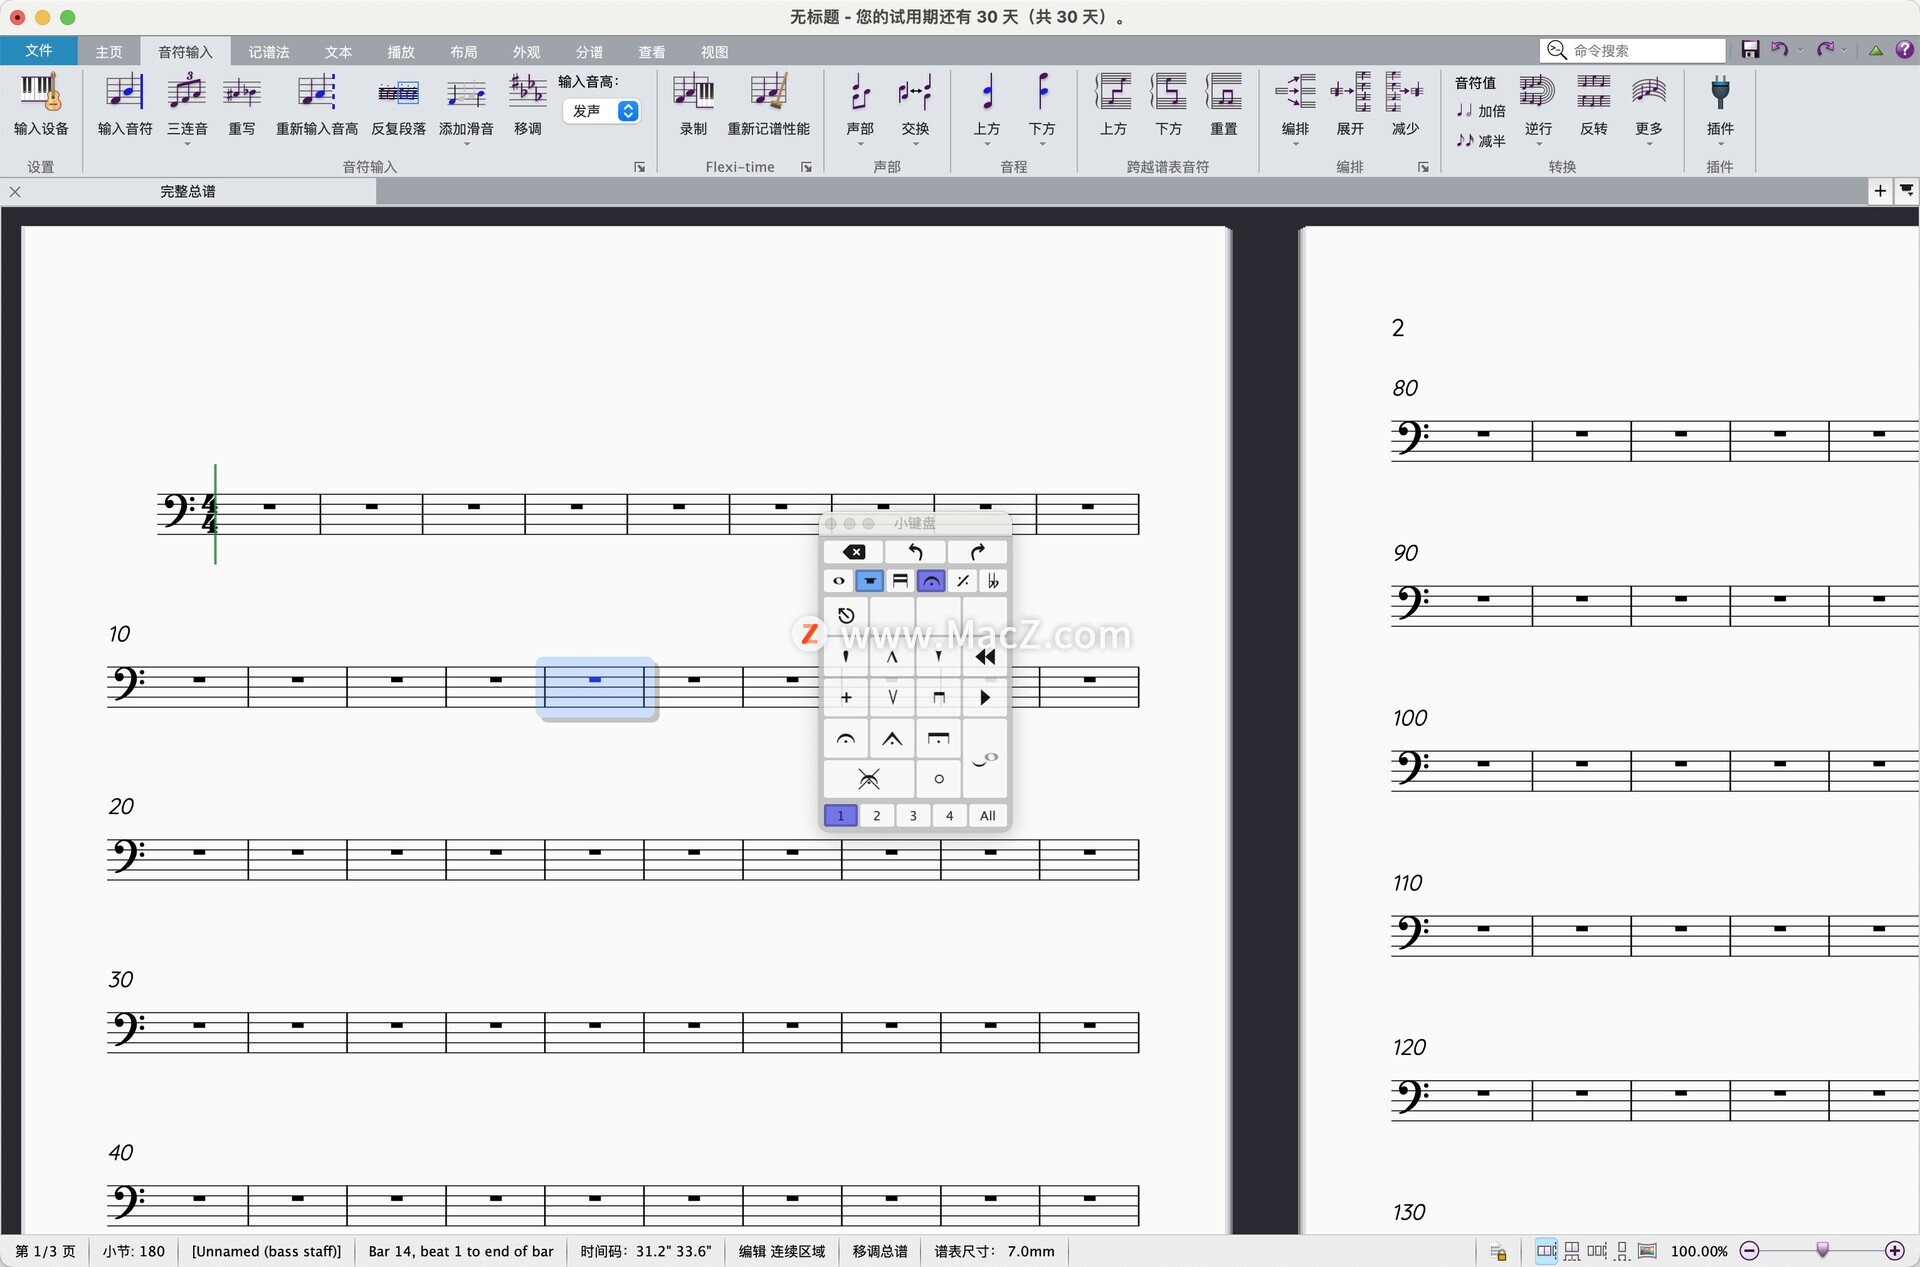Start Flexi-time Record (录制)
This screenshot has width=1920, height=1267.
tap(693, 104)
